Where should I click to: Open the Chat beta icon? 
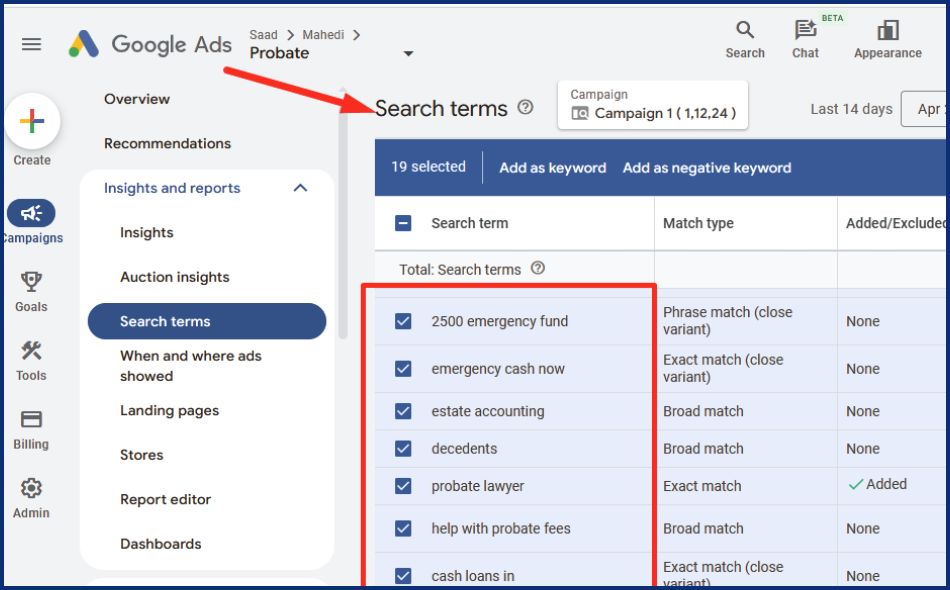805,30
